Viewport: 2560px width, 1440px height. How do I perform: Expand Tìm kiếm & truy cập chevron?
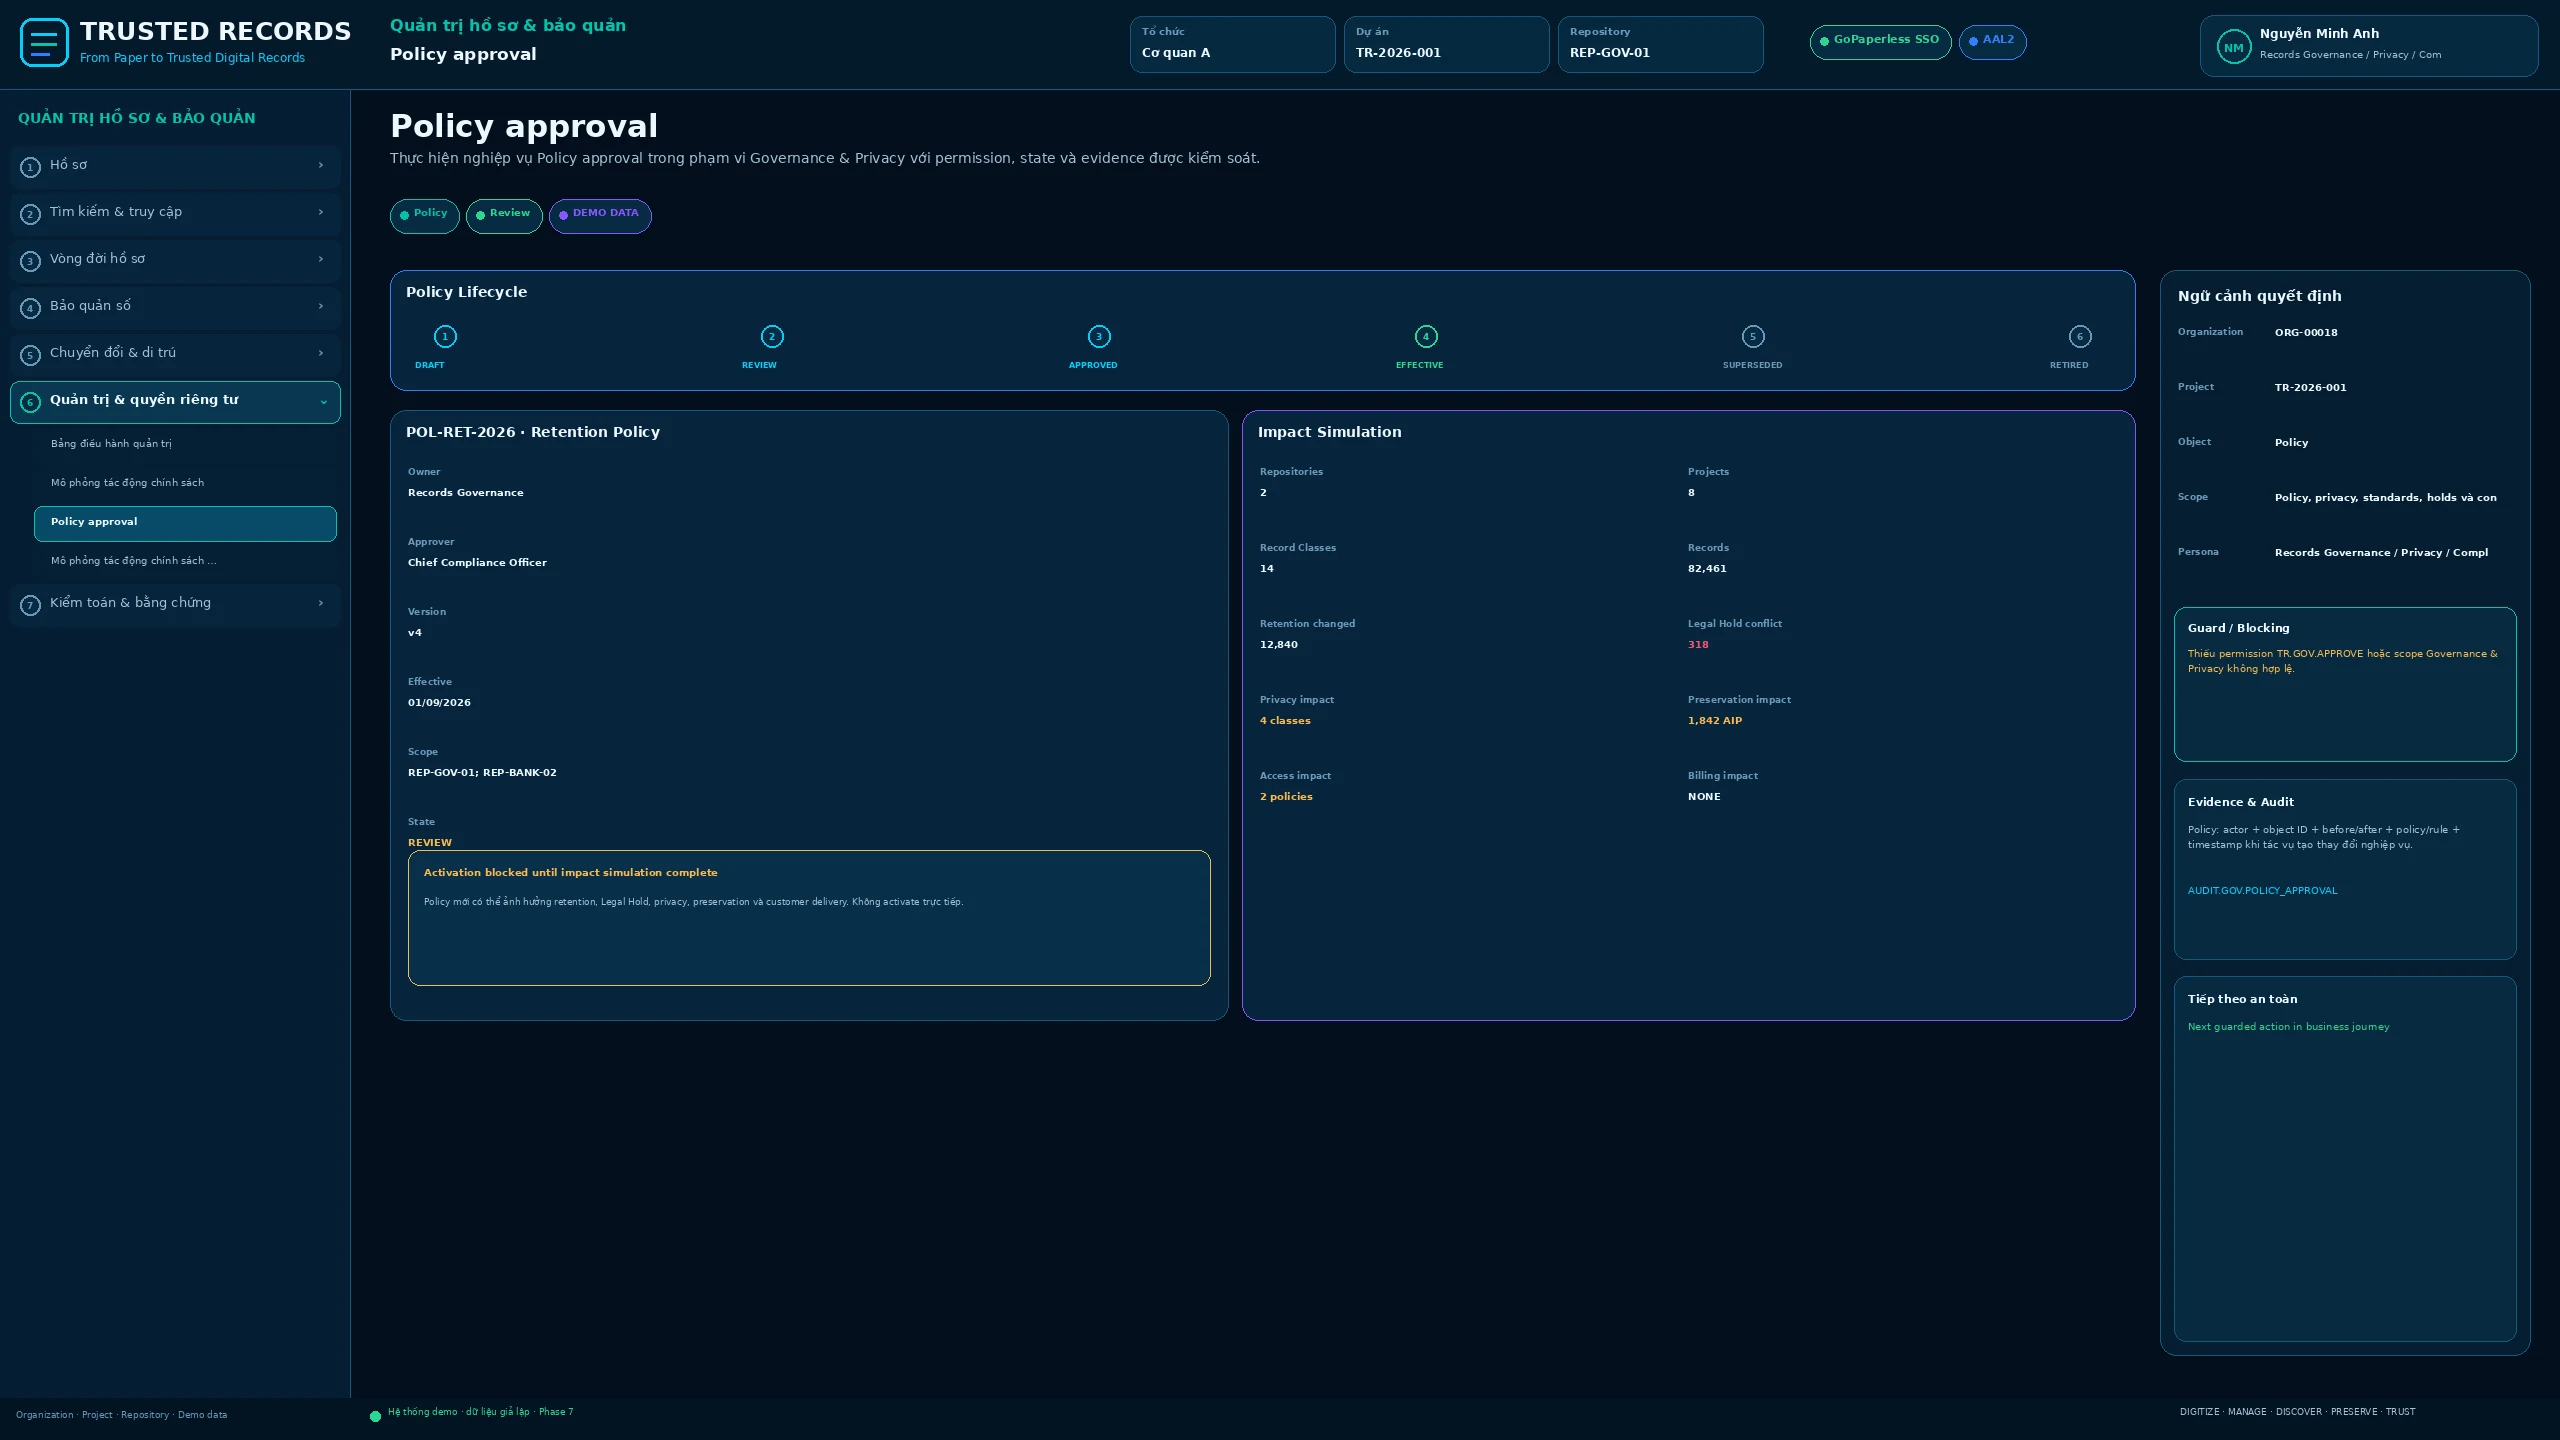321,212
